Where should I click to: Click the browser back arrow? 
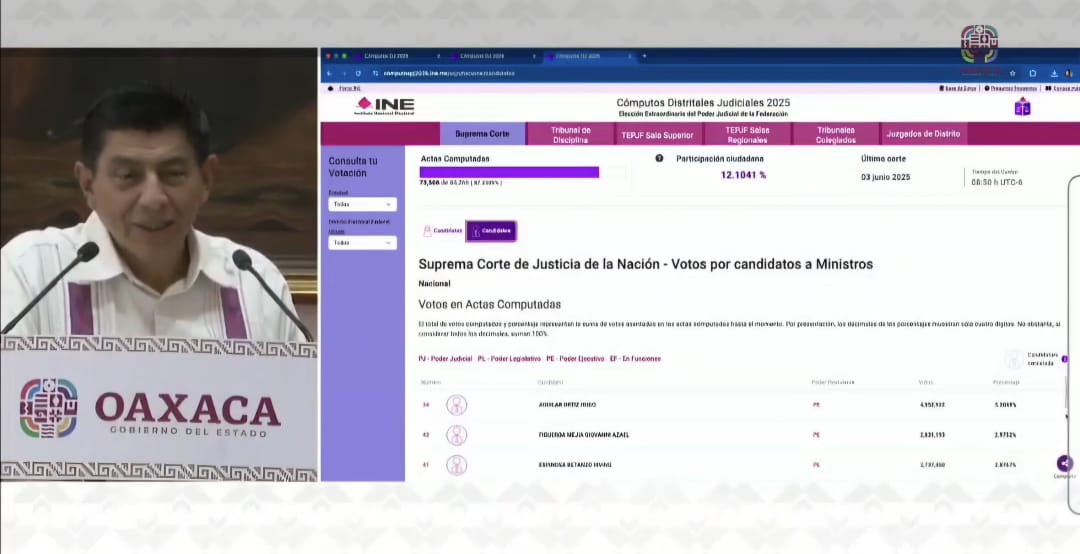(329, 73)
